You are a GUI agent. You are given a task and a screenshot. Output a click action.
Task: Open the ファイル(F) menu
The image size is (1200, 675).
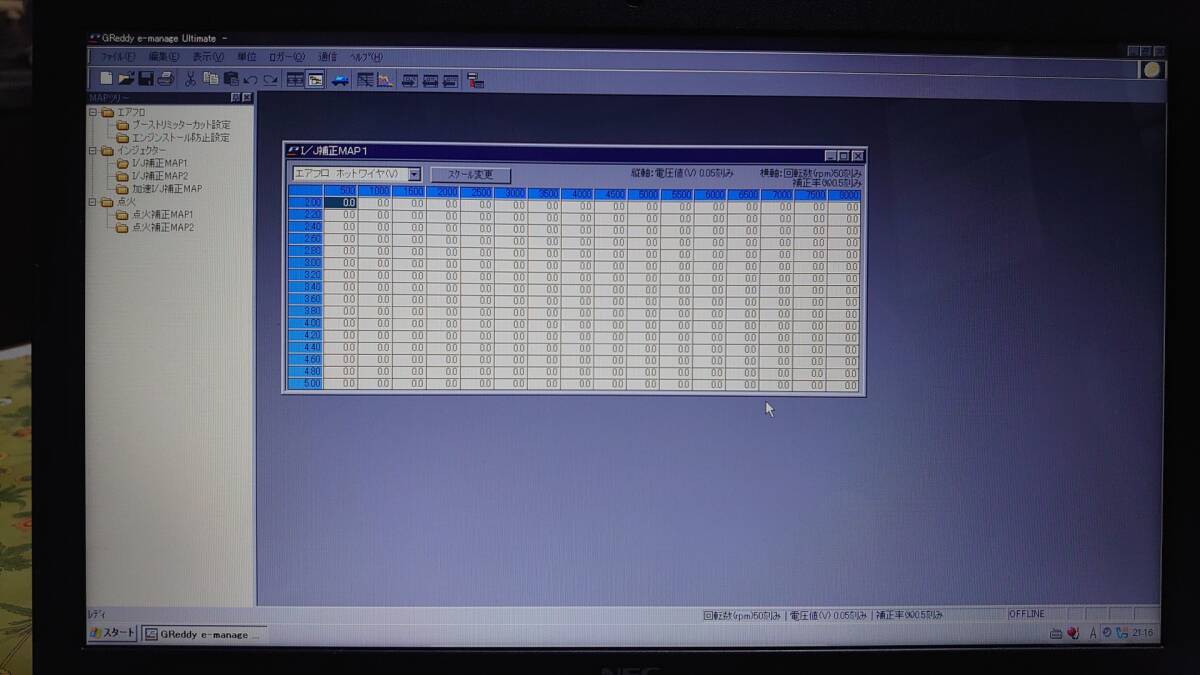pos(118,57)
